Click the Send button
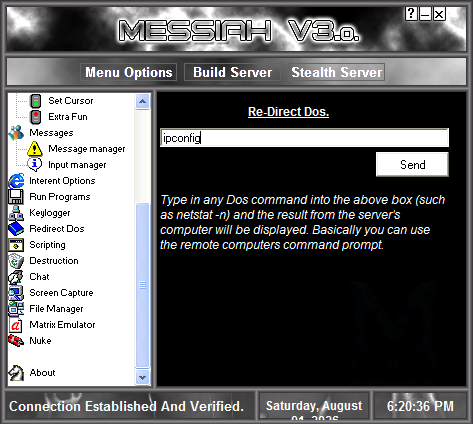The image size is (473, 424). click(412, 165)
